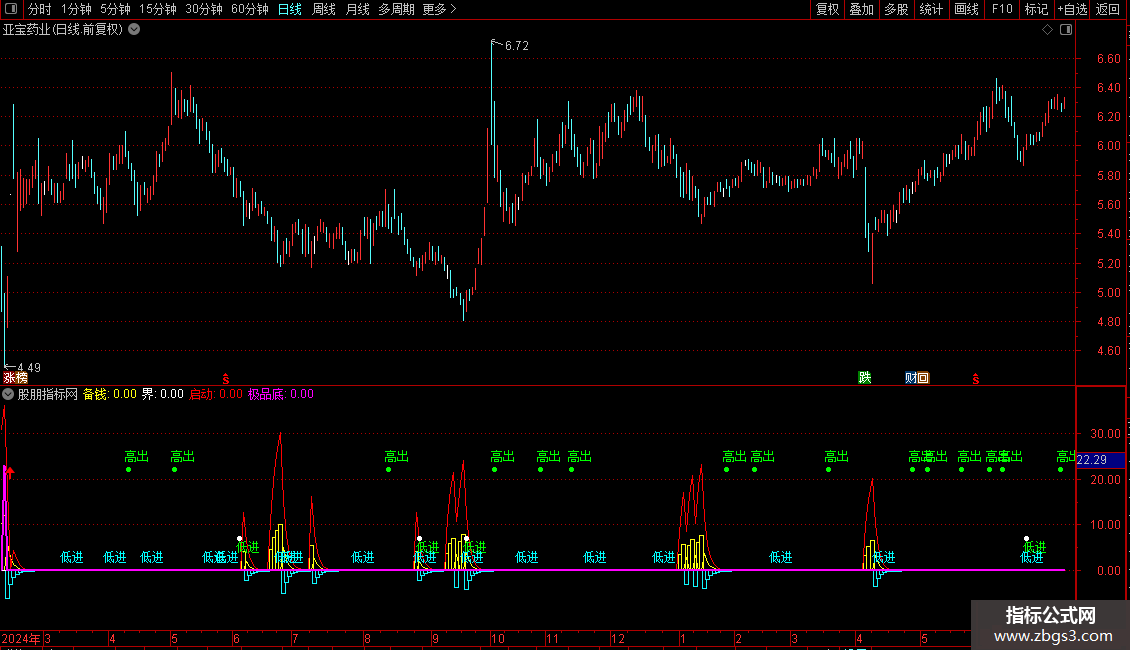The image size is (1130, 650).
Task: Add stock via +自选 button
Action: pyautogui.click(x=1072, y=9)
